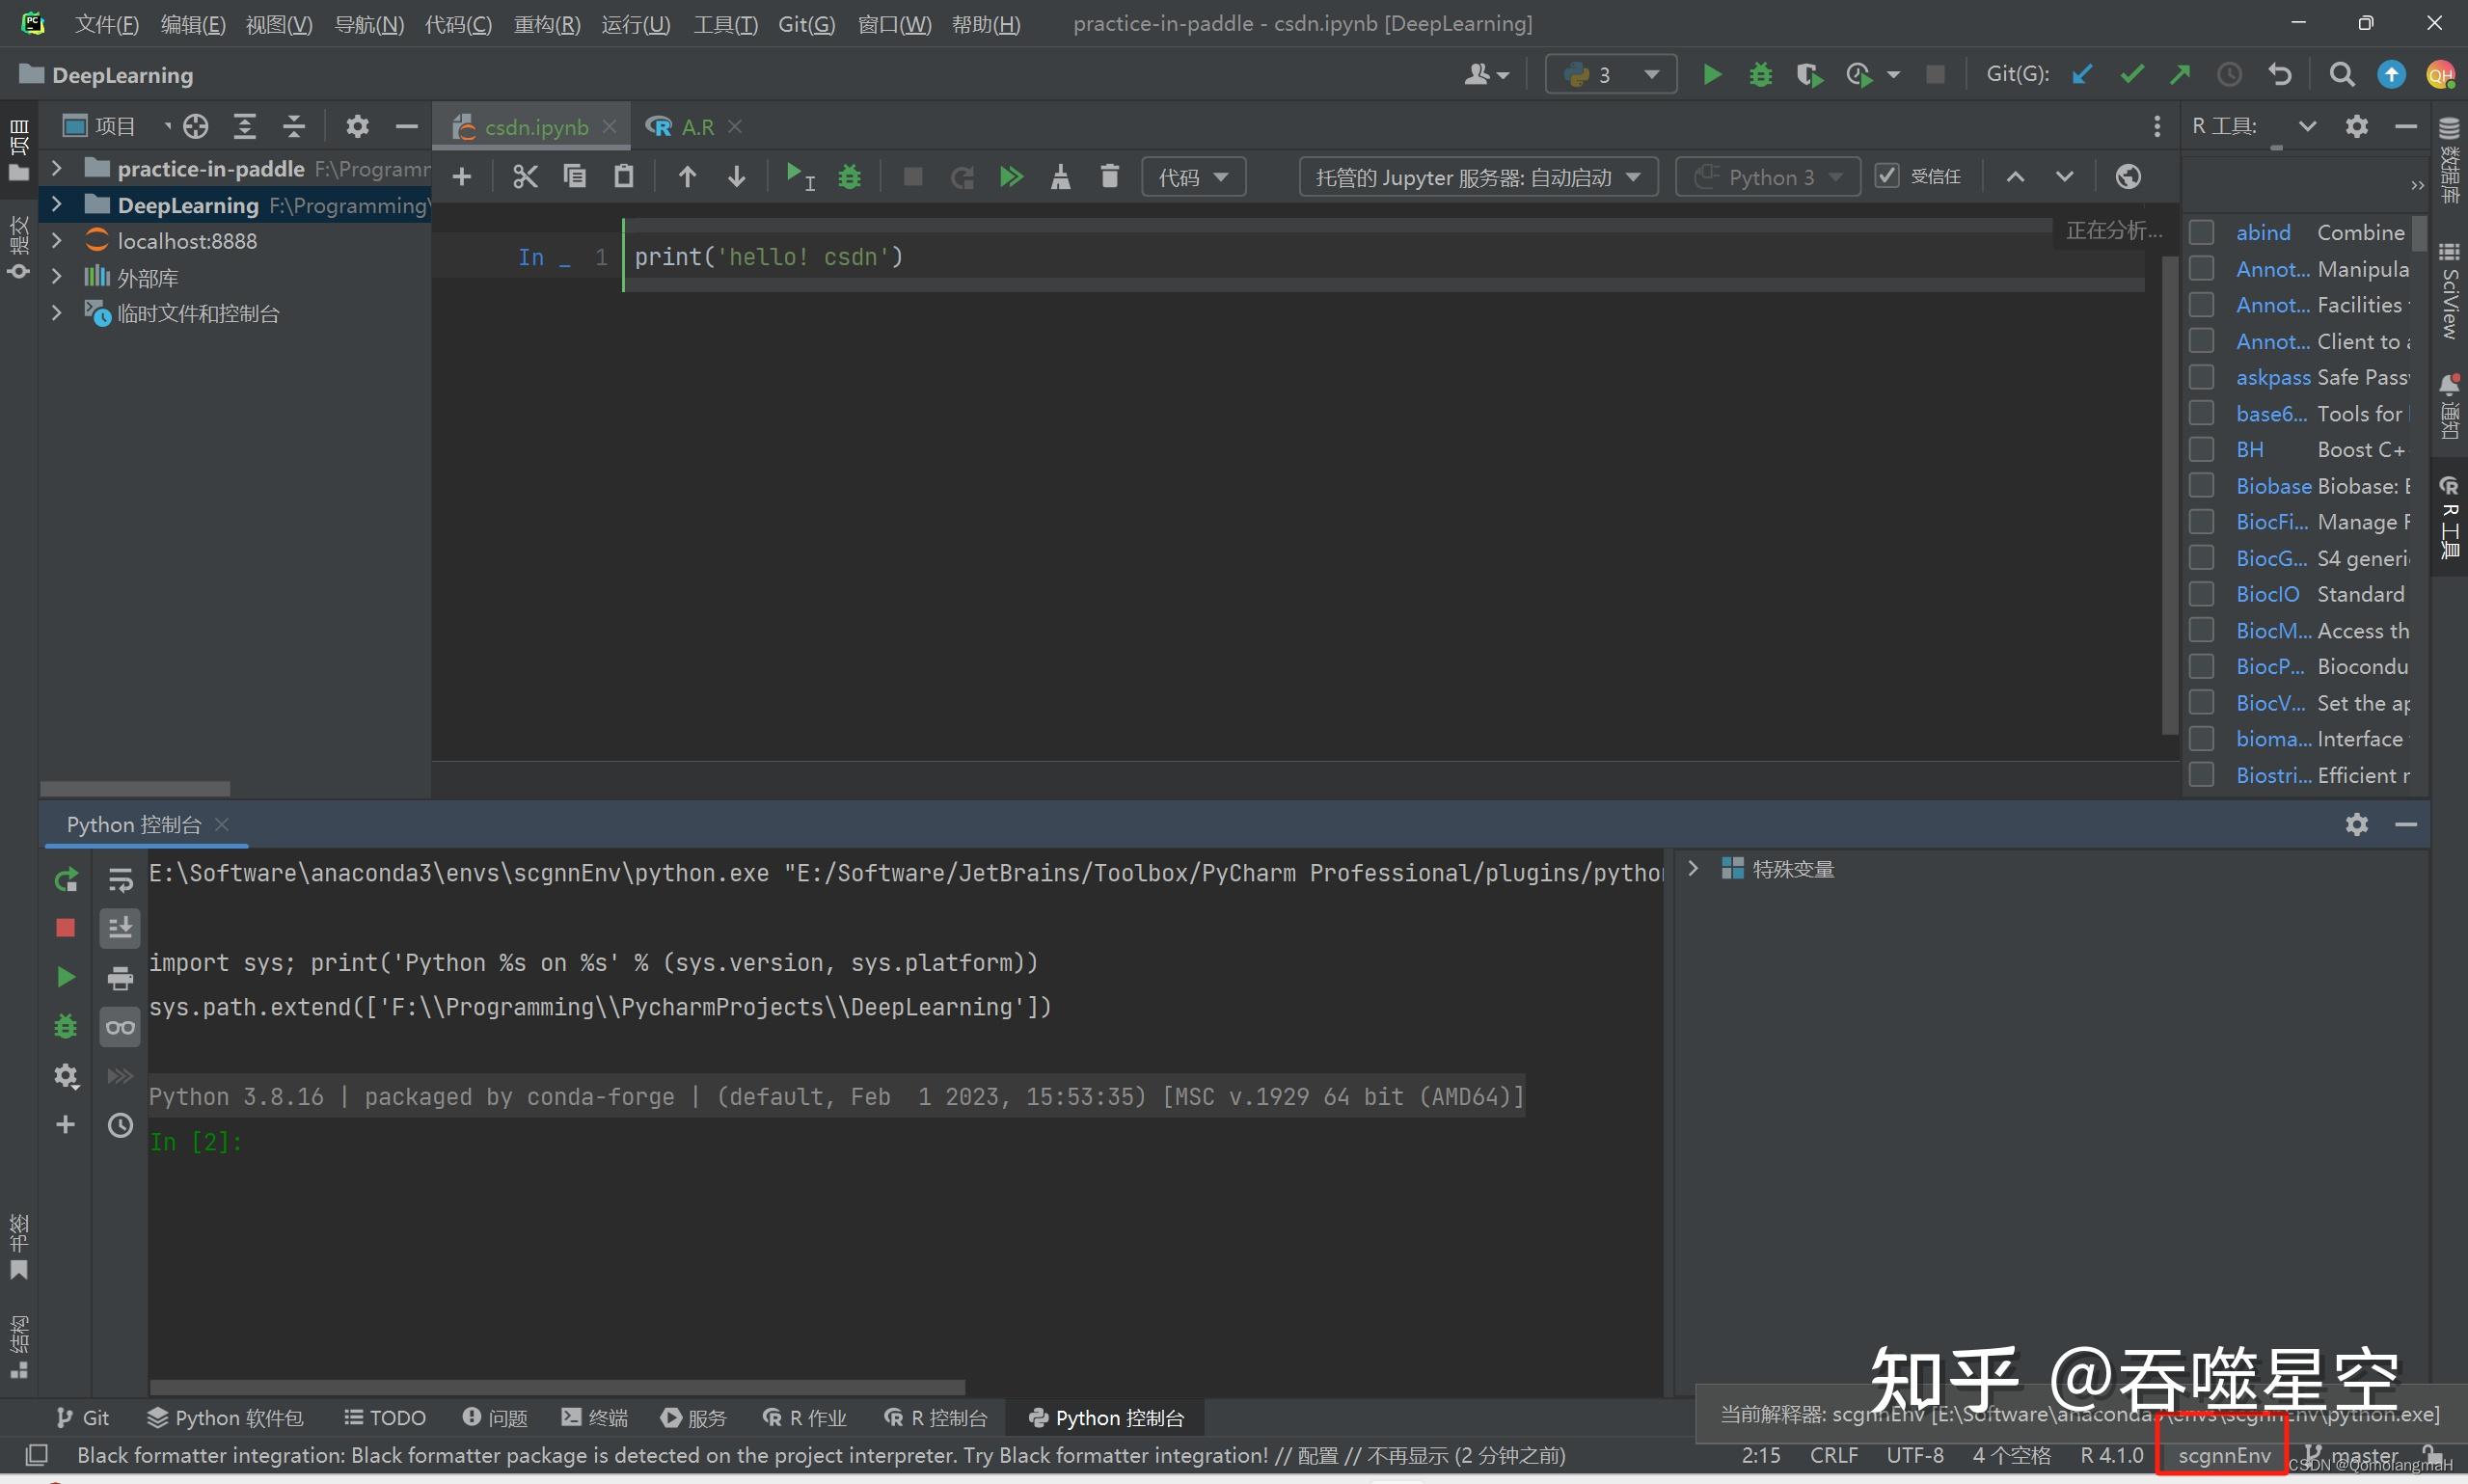2468x1484 pixels.
Task: Run the current cell and select below
Action: (800, 176)
